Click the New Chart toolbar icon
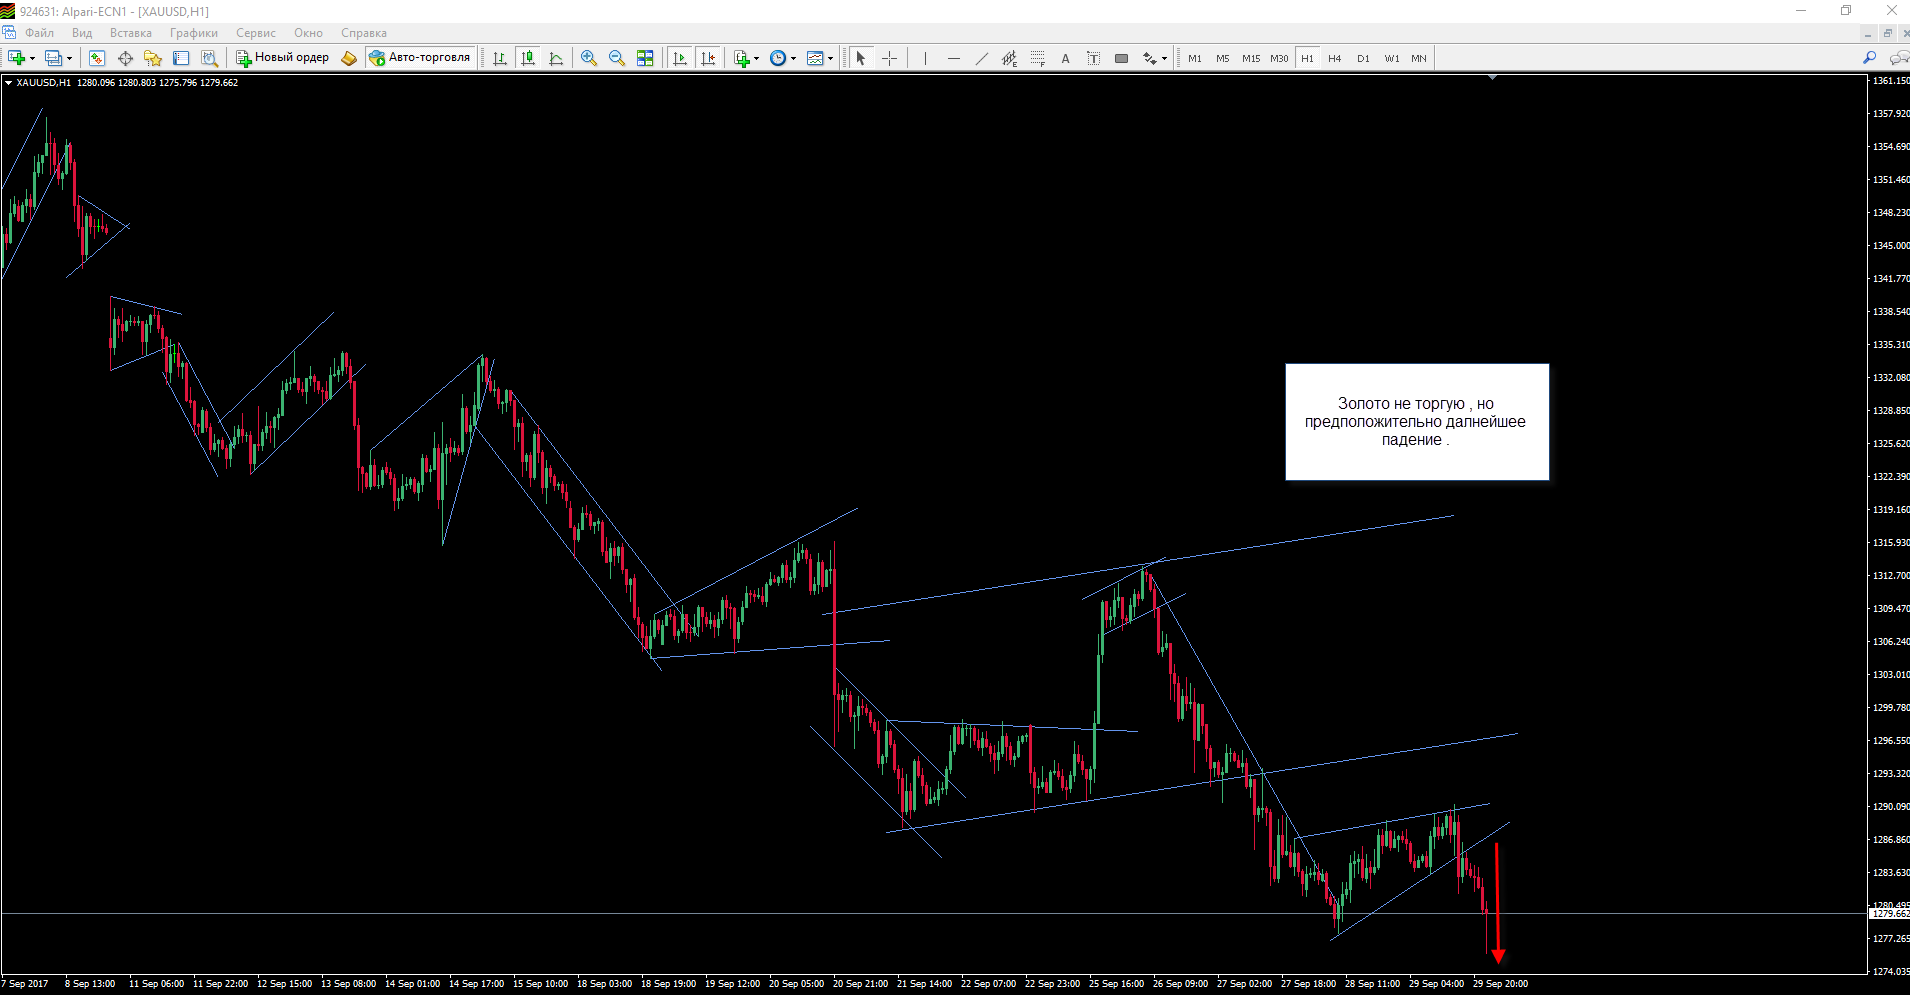 [16, 58]
